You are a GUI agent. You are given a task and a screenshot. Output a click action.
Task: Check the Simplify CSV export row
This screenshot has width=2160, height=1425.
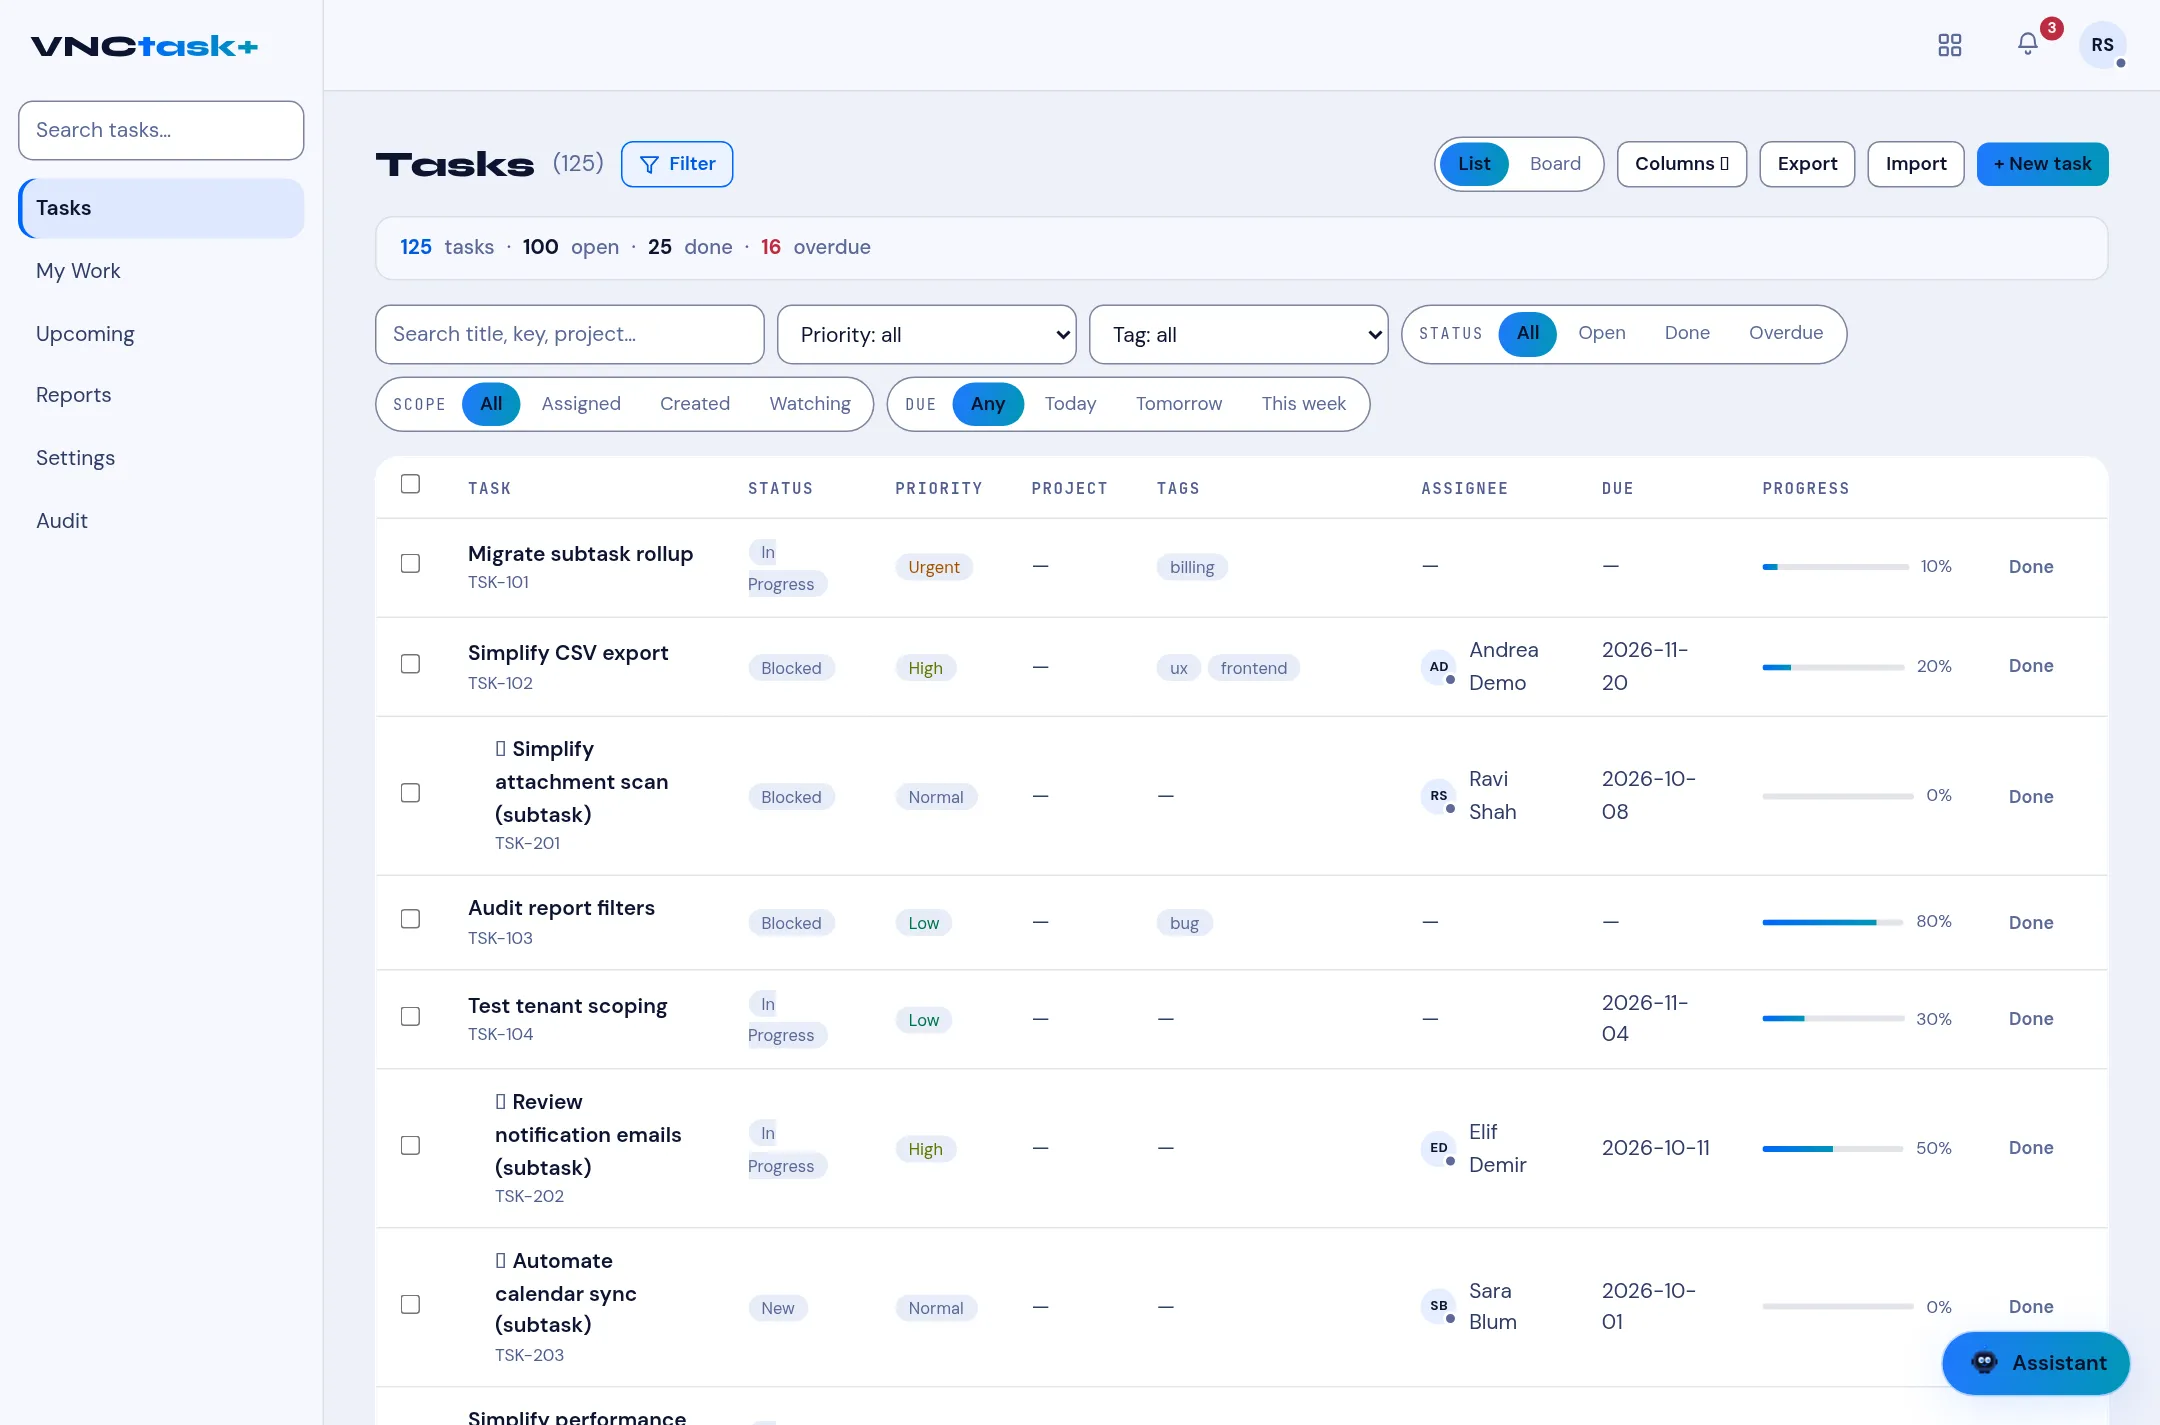click(410, 664)
